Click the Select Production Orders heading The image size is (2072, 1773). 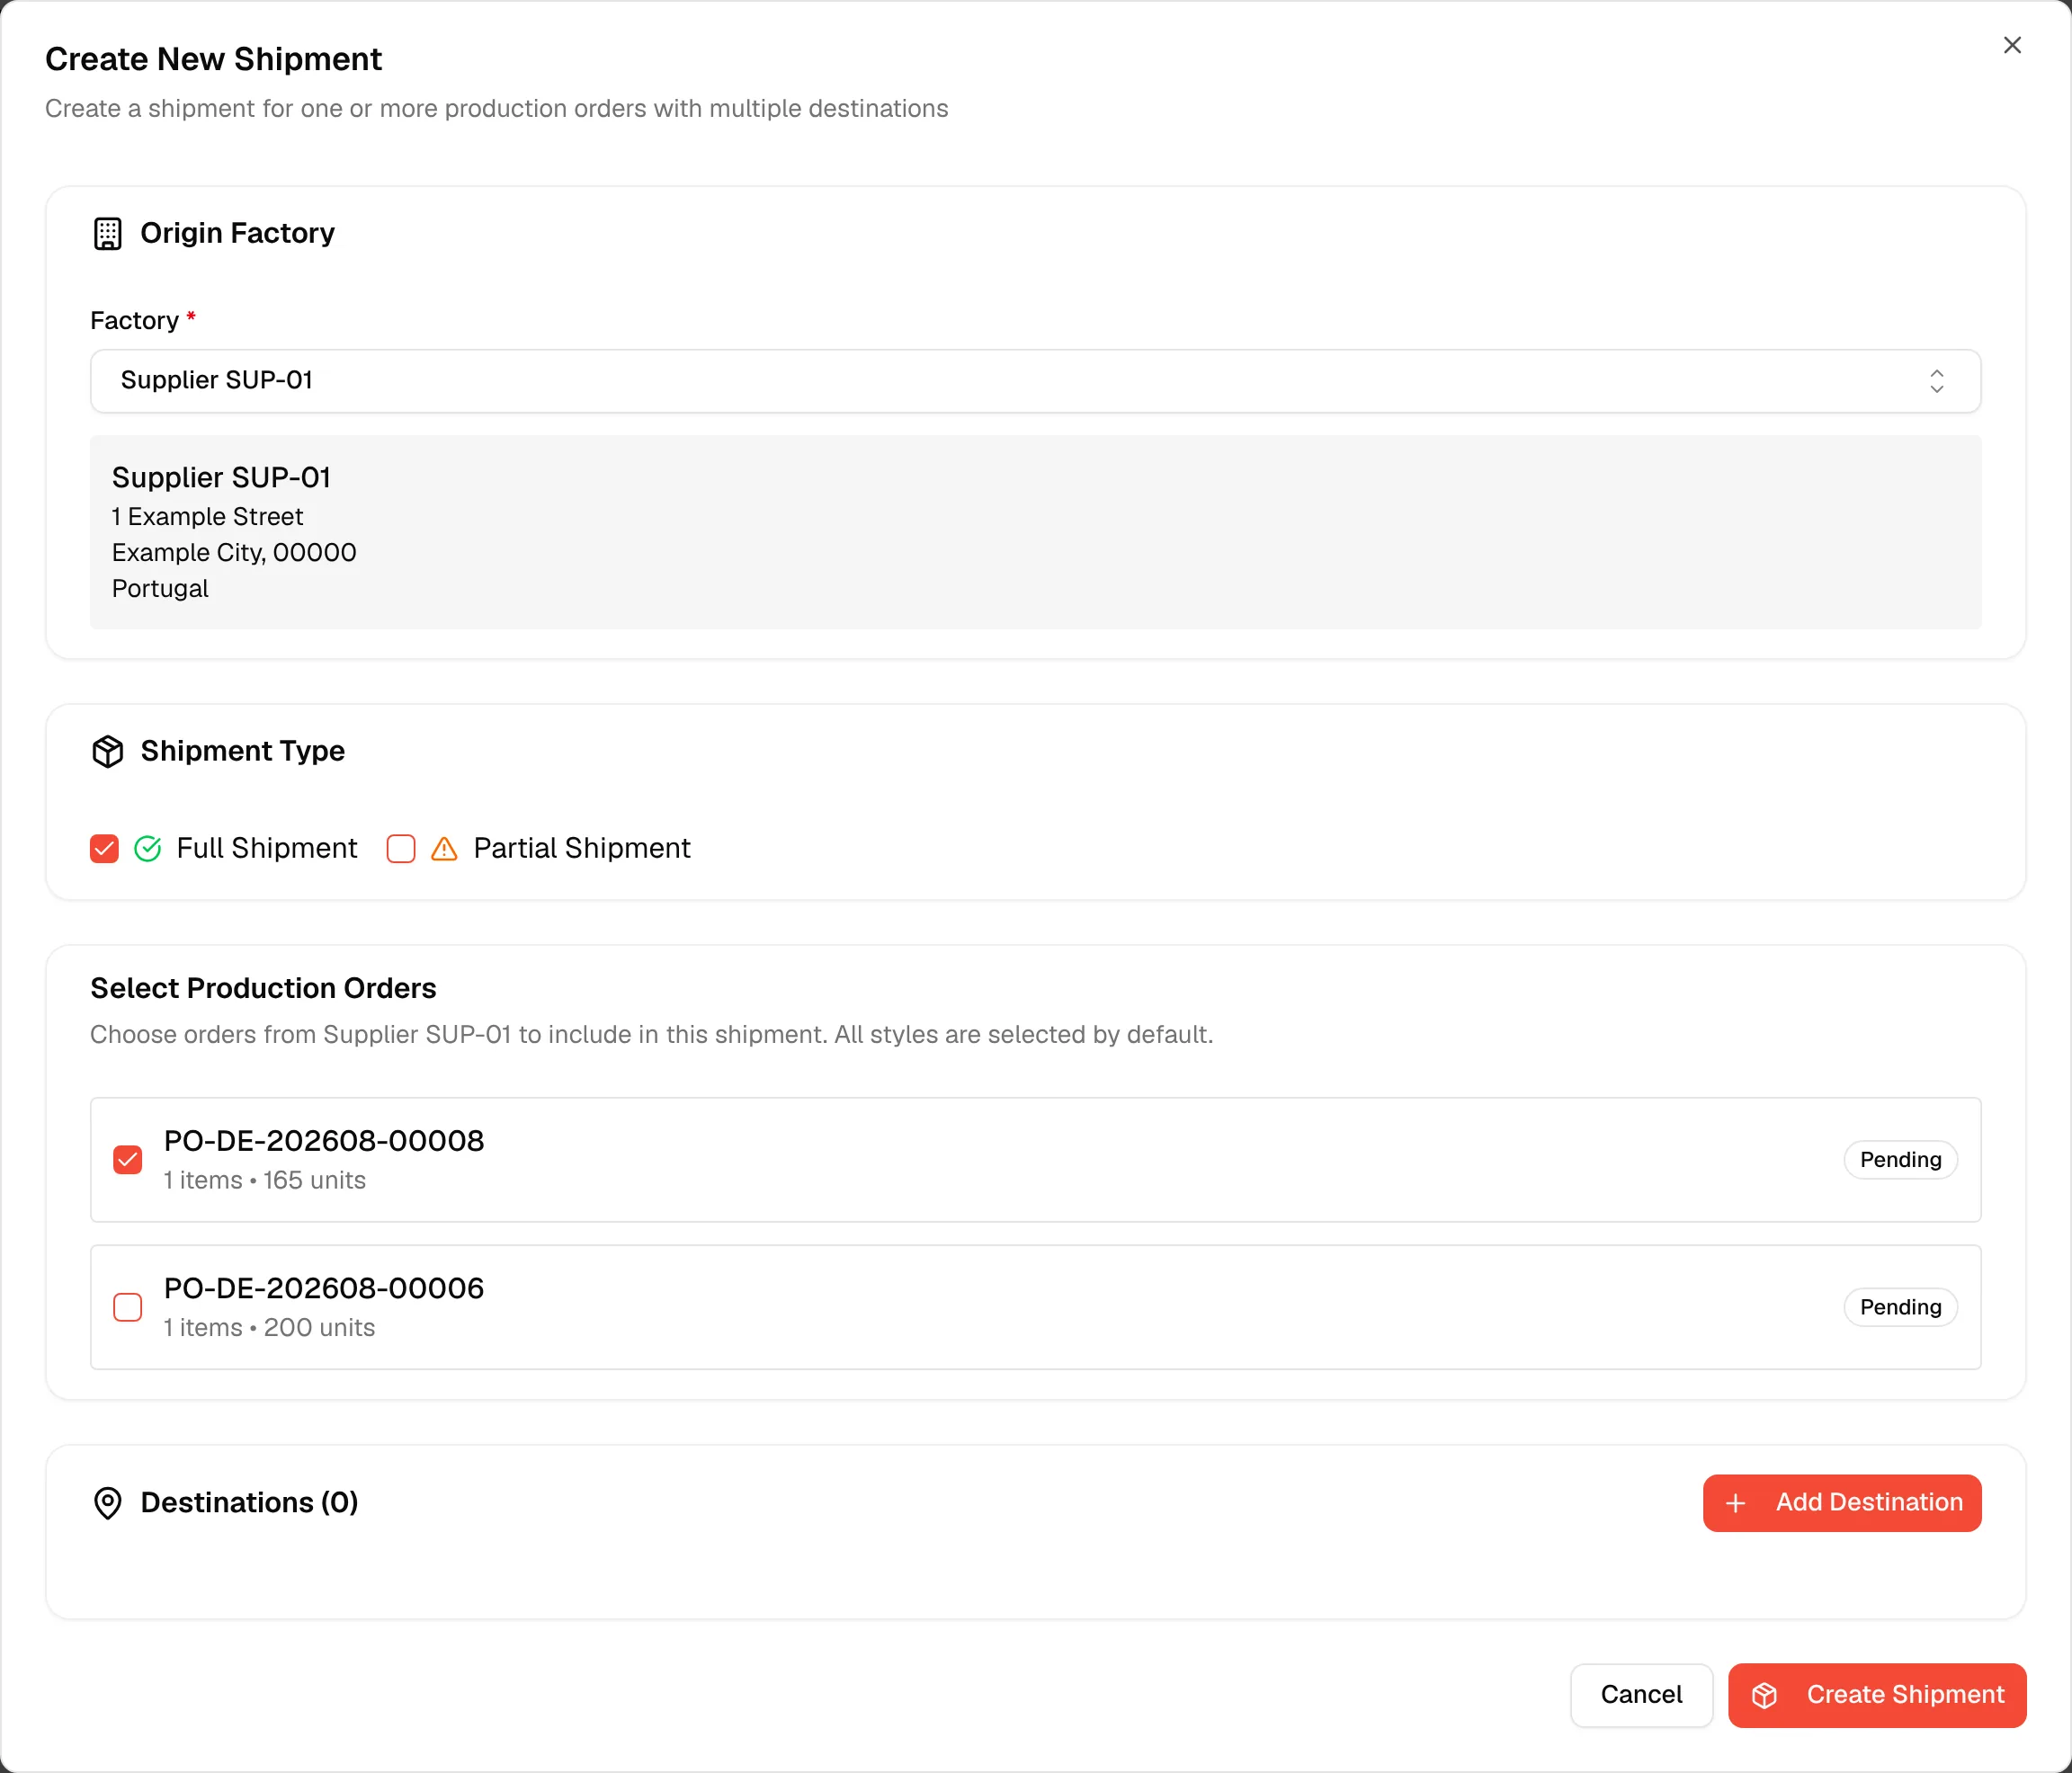263,988
